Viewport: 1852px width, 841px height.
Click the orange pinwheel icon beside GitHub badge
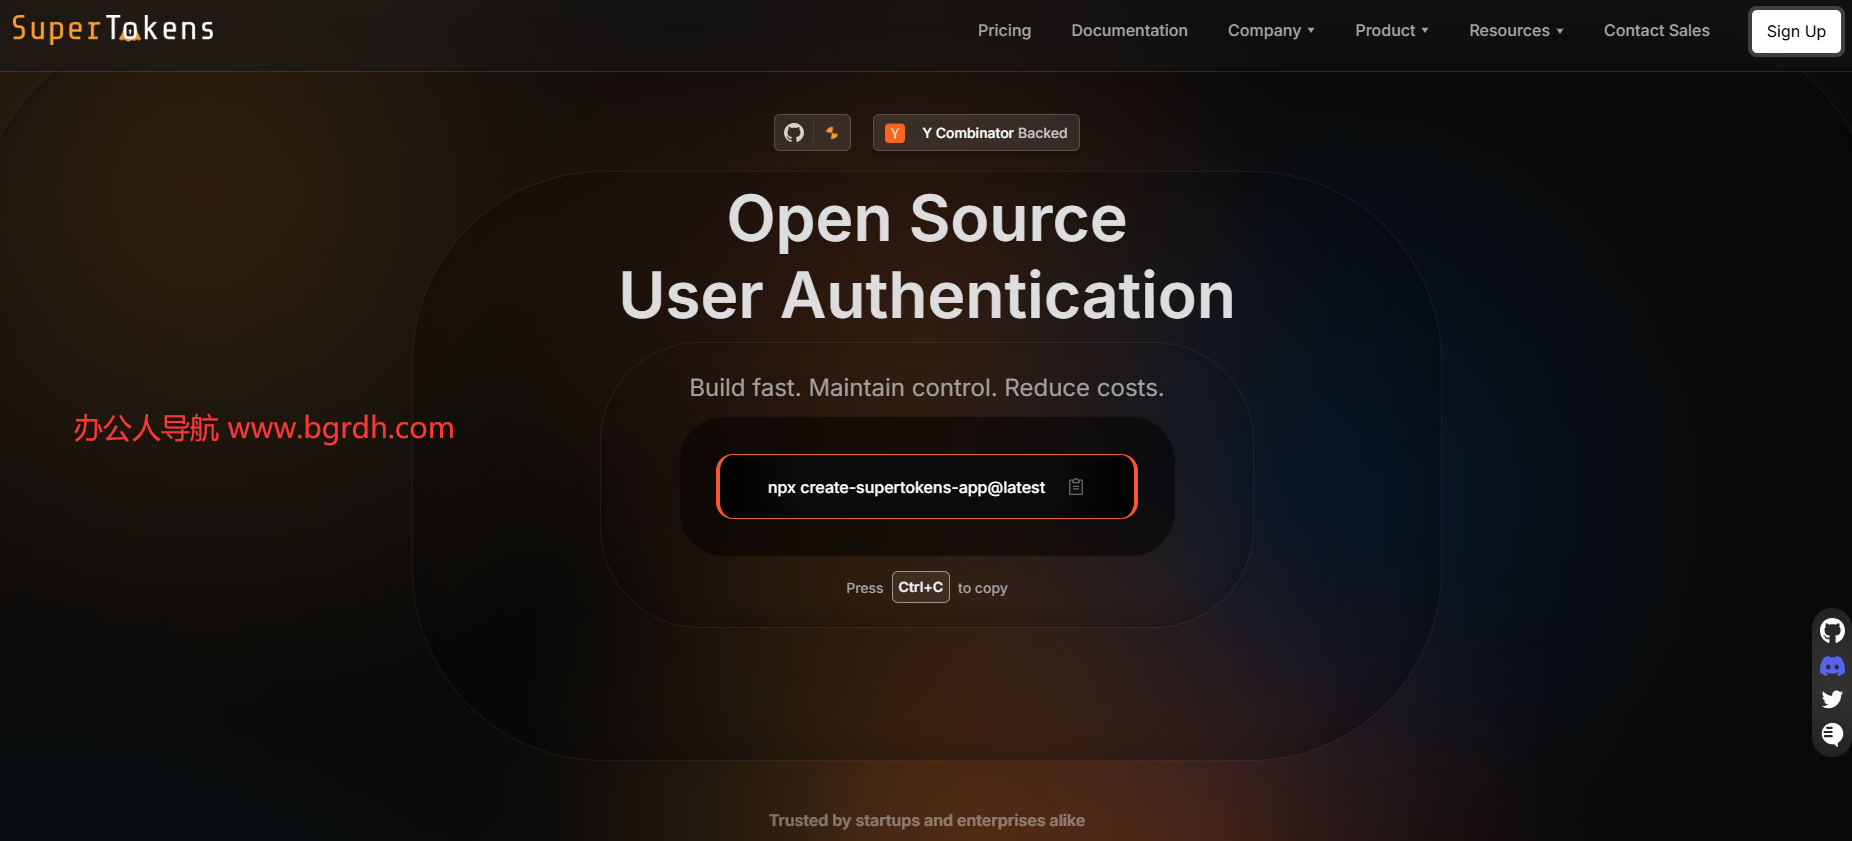(x=832, y=133)
